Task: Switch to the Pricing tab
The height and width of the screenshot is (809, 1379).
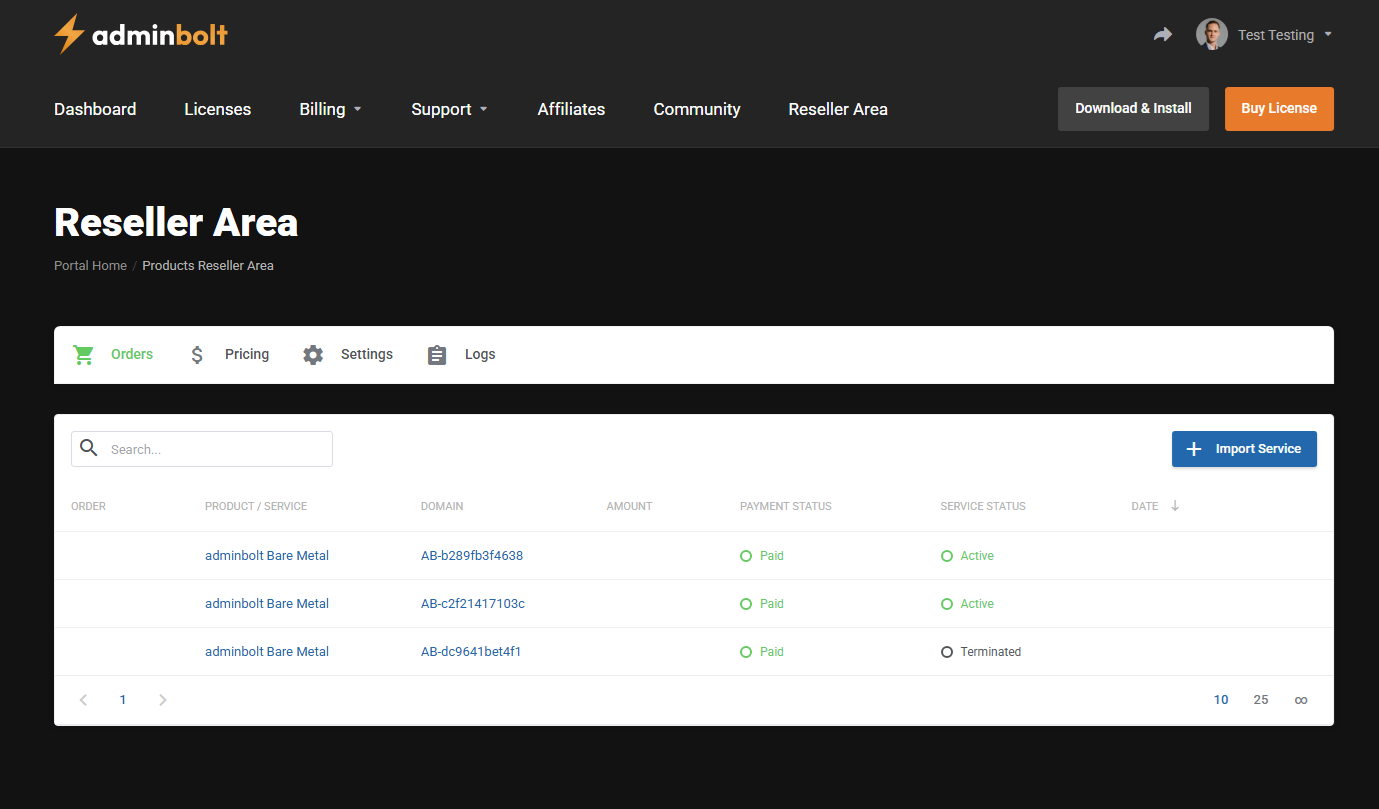Action: pyautogui.click(x=247, y=354)
